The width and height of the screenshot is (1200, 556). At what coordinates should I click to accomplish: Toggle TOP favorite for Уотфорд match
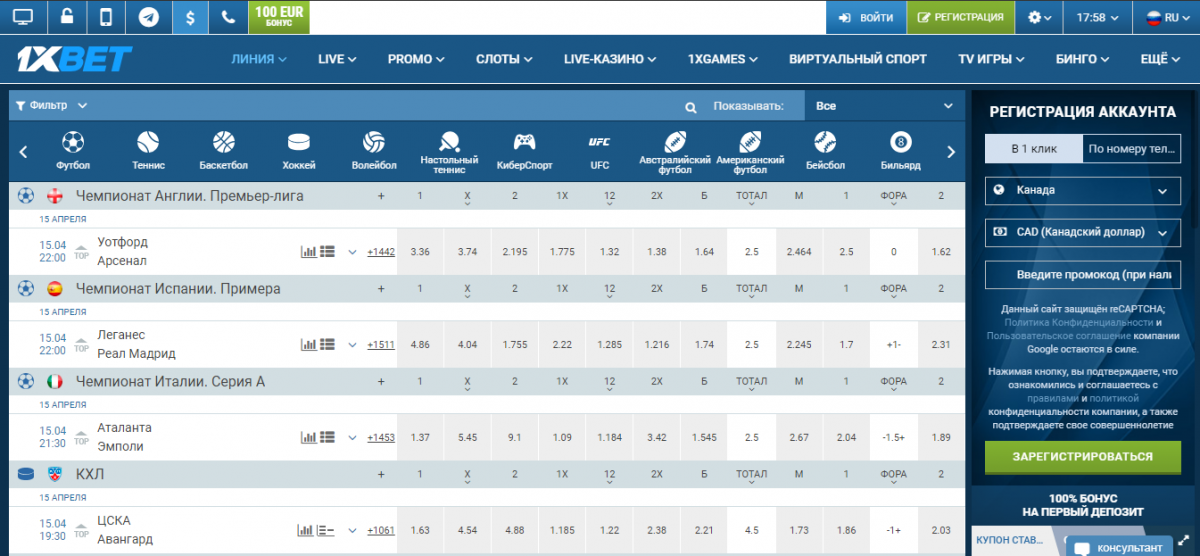(x=82, y=252)
